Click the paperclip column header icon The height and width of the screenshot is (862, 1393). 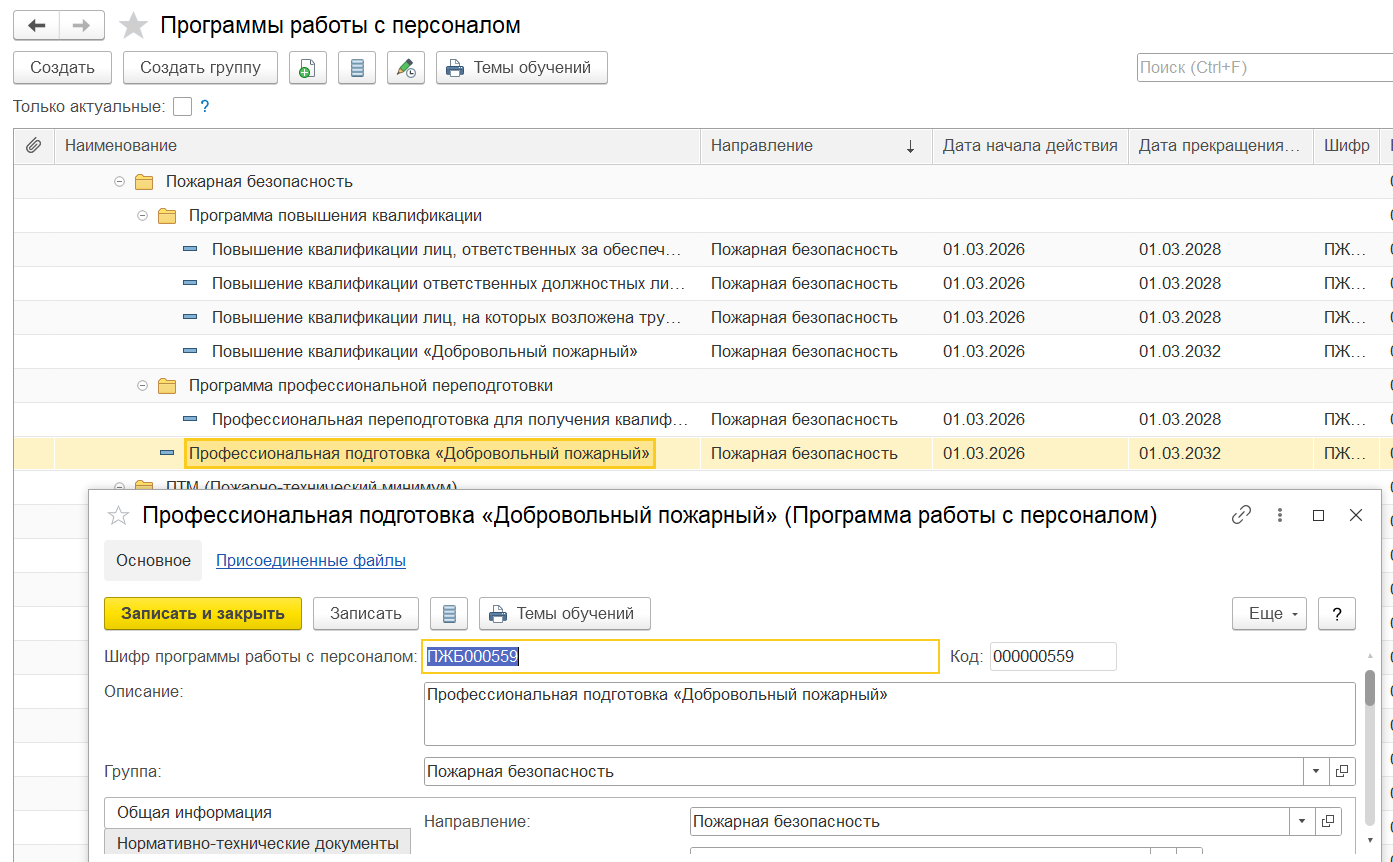pyautogui.click(x=33, y=146)
